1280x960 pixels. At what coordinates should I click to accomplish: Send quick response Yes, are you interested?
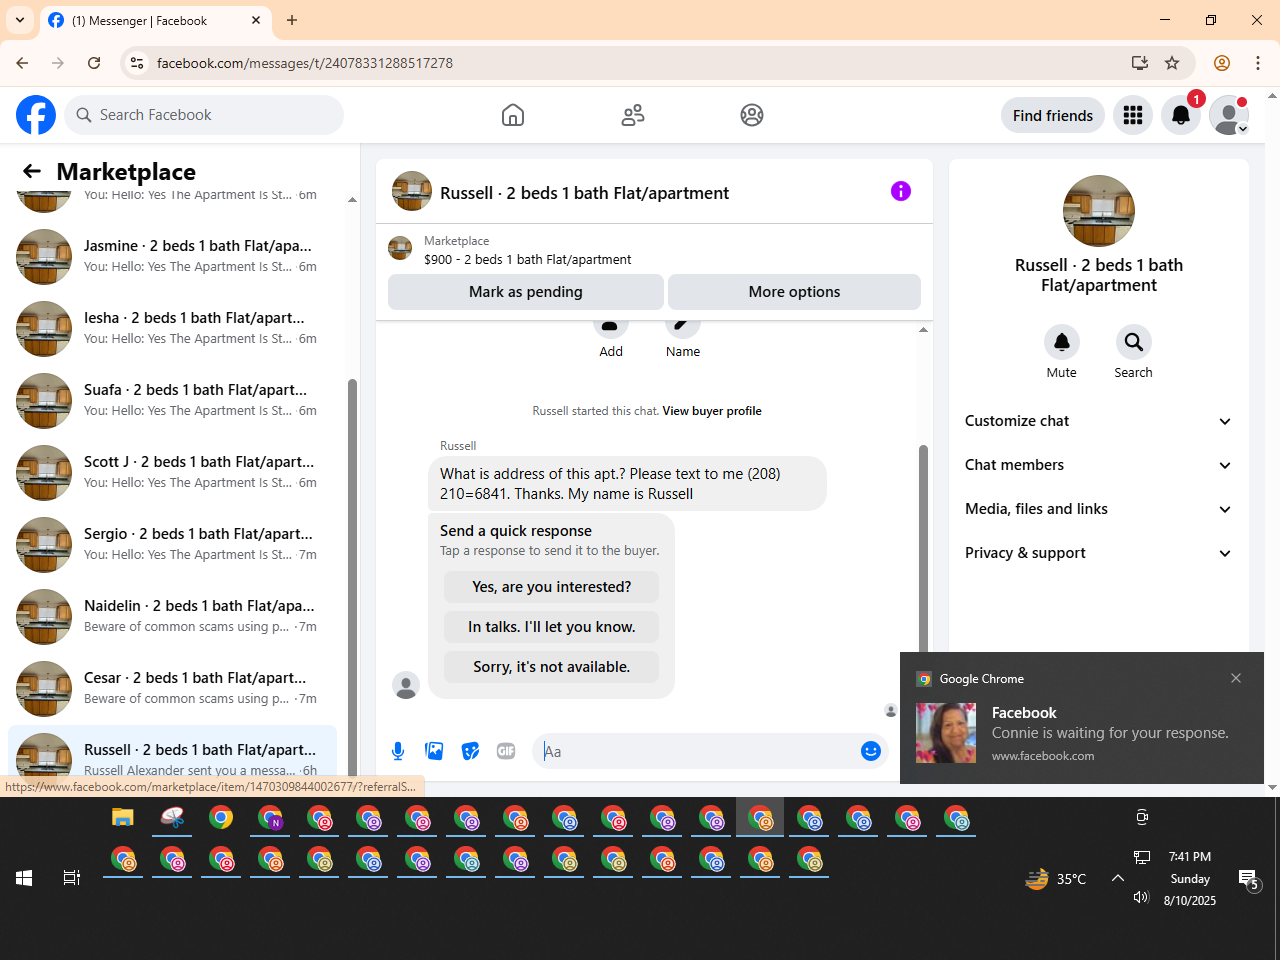pyautogui.click(x=552, y=587)
